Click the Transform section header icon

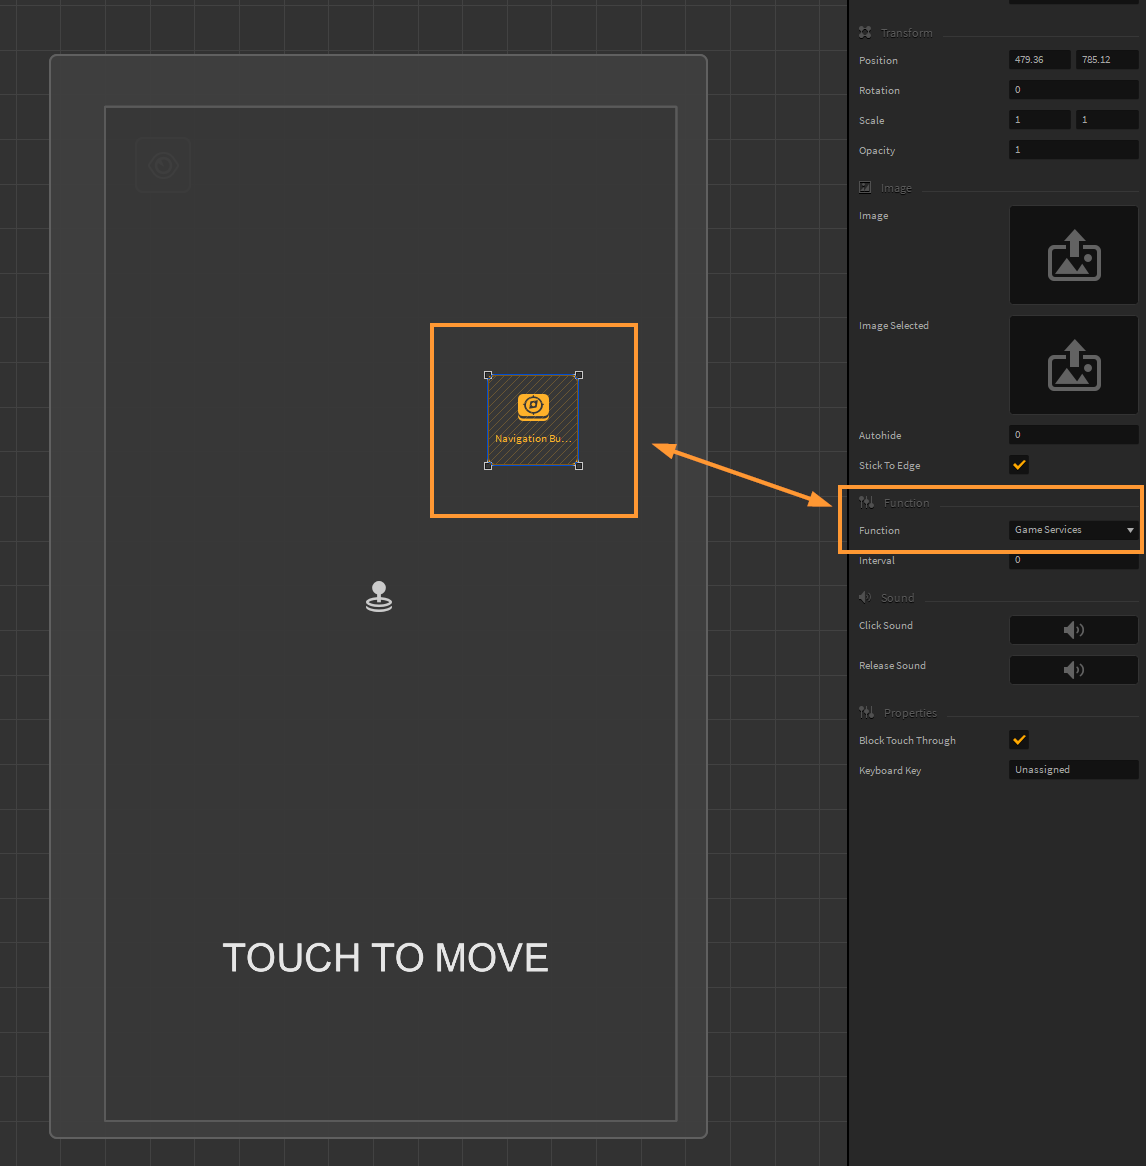865,33
